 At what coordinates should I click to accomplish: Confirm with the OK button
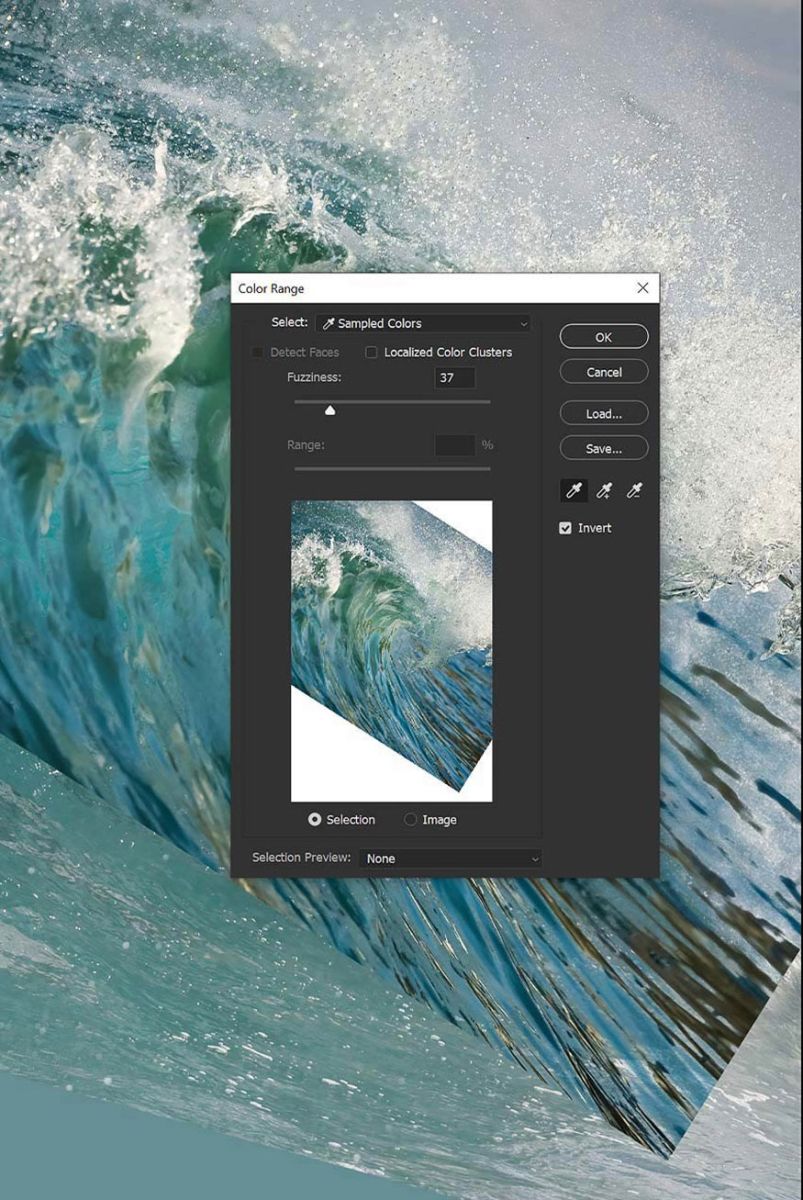click(604, 337)
